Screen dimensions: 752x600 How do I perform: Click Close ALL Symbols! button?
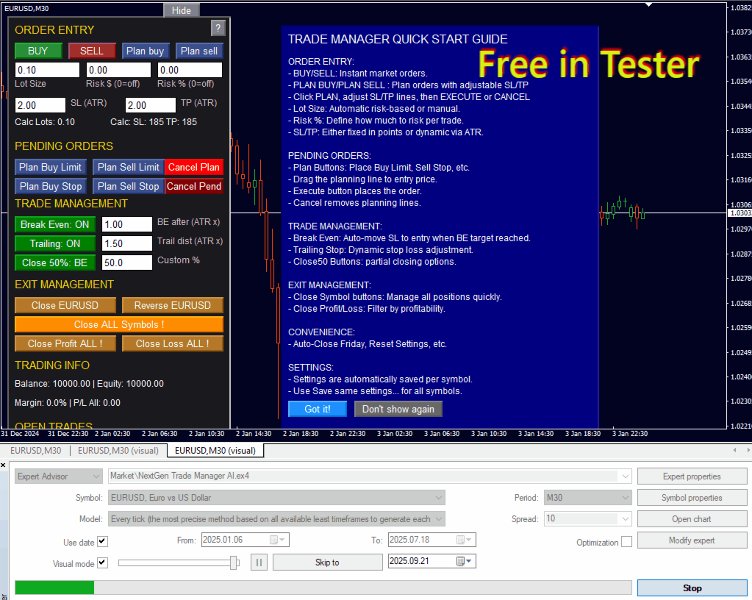coord(119,324)
